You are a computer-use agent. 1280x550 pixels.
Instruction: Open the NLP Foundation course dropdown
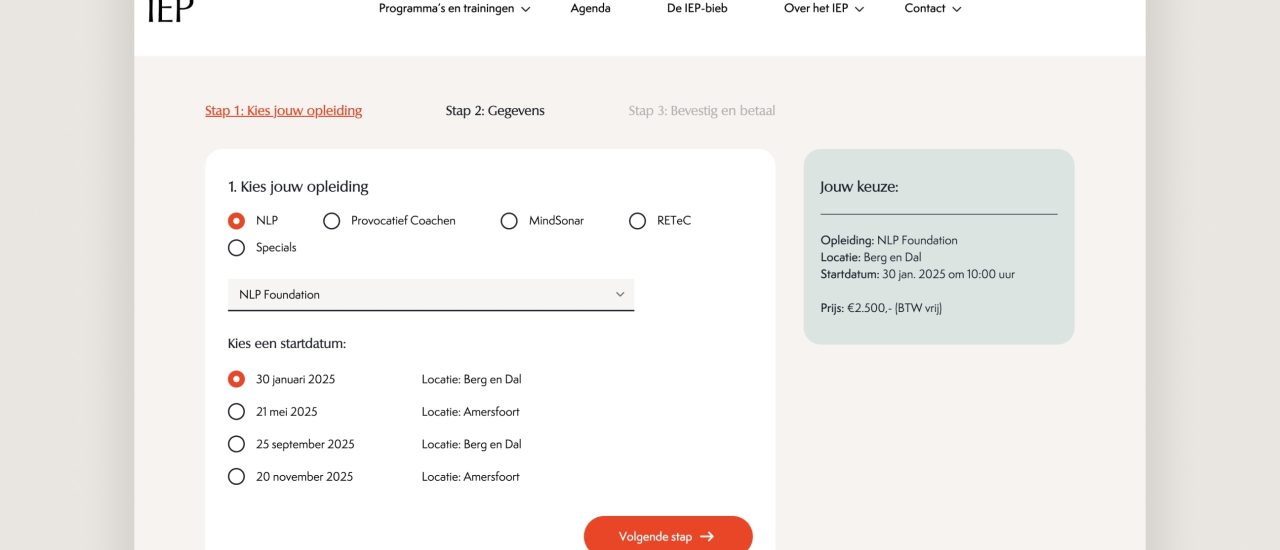431,295
